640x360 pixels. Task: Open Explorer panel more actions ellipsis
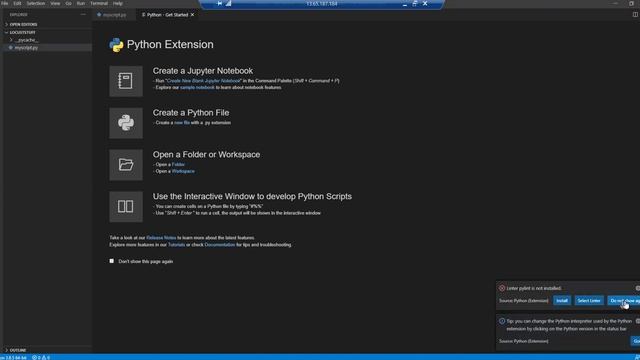(x=83, y=14)
